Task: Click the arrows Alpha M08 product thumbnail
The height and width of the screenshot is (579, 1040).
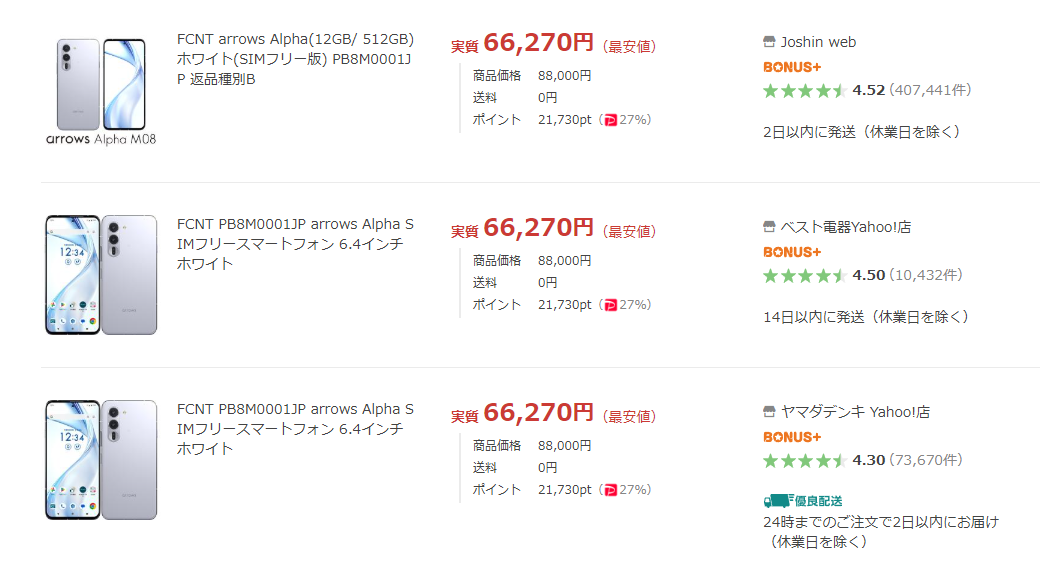Action: click(101, 90)
